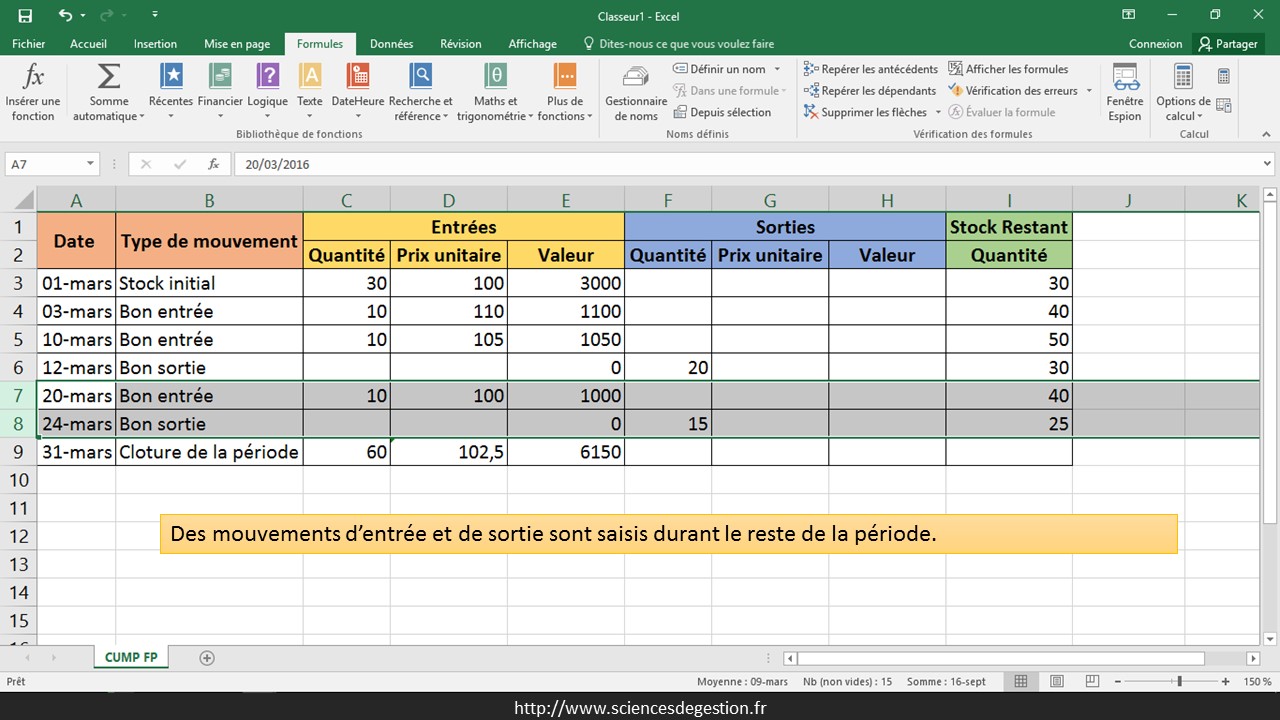Image resolution: width=1280 pixels, height=720 pixels.
Task: Adjust the zoom slider in status bar
Action: pos(1180,681)
